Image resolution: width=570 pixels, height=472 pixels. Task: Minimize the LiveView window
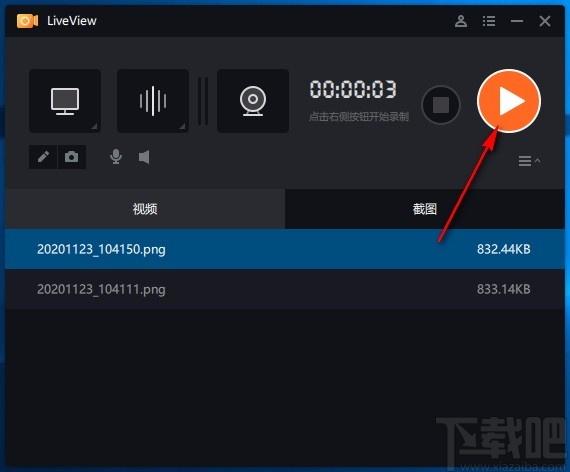pos(517,21)
